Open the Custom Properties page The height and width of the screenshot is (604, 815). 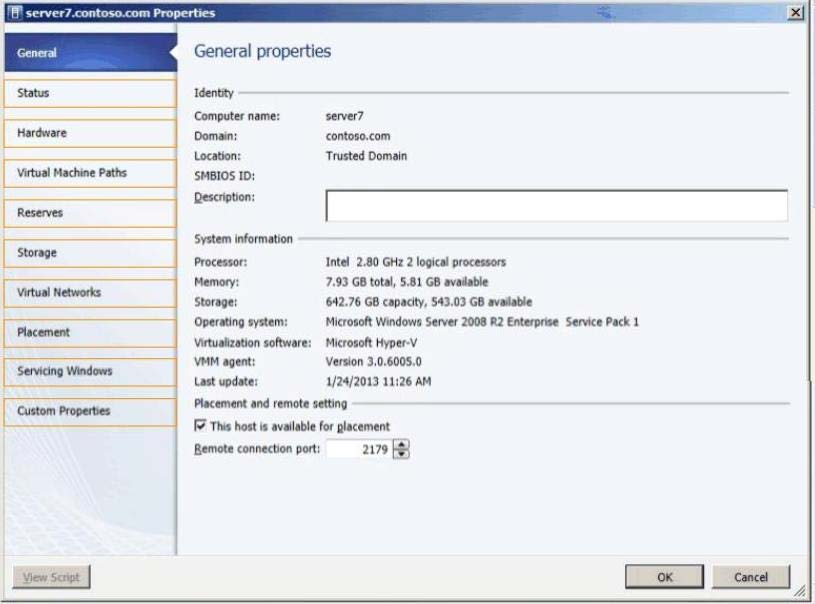pos(90,411)
